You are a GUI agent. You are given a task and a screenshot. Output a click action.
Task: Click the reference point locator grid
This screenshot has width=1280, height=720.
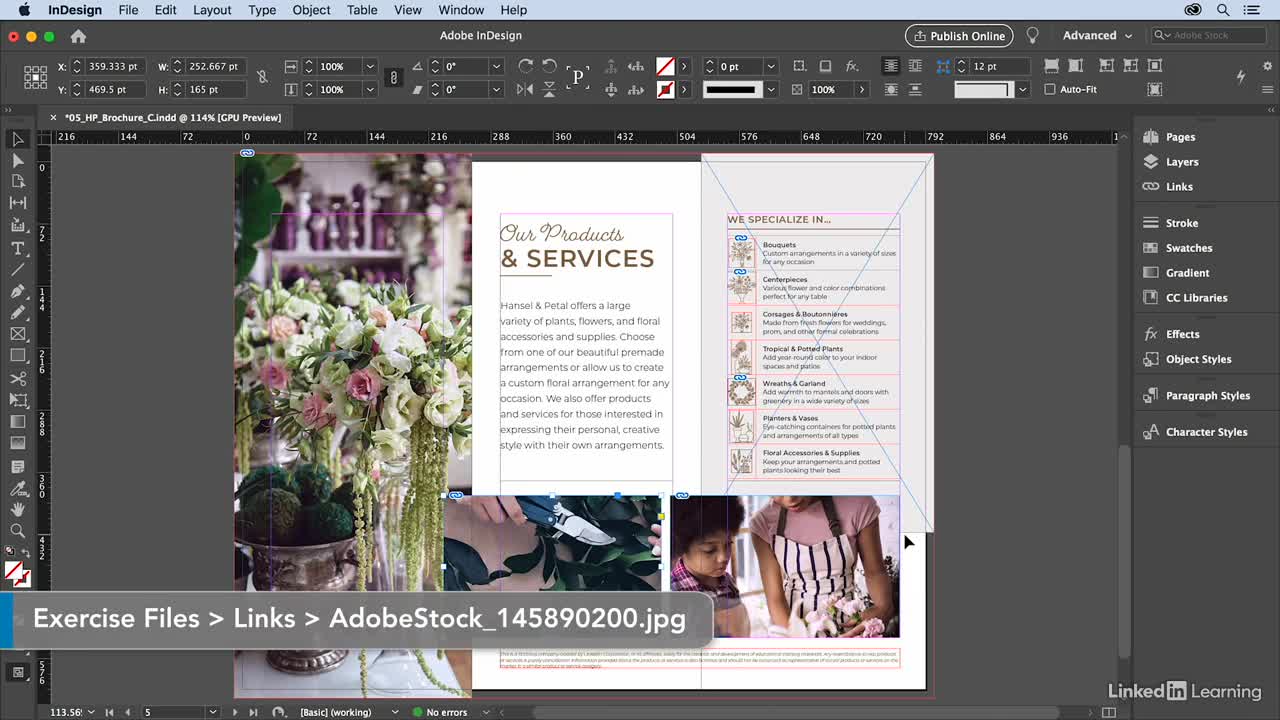pos(35,77)
